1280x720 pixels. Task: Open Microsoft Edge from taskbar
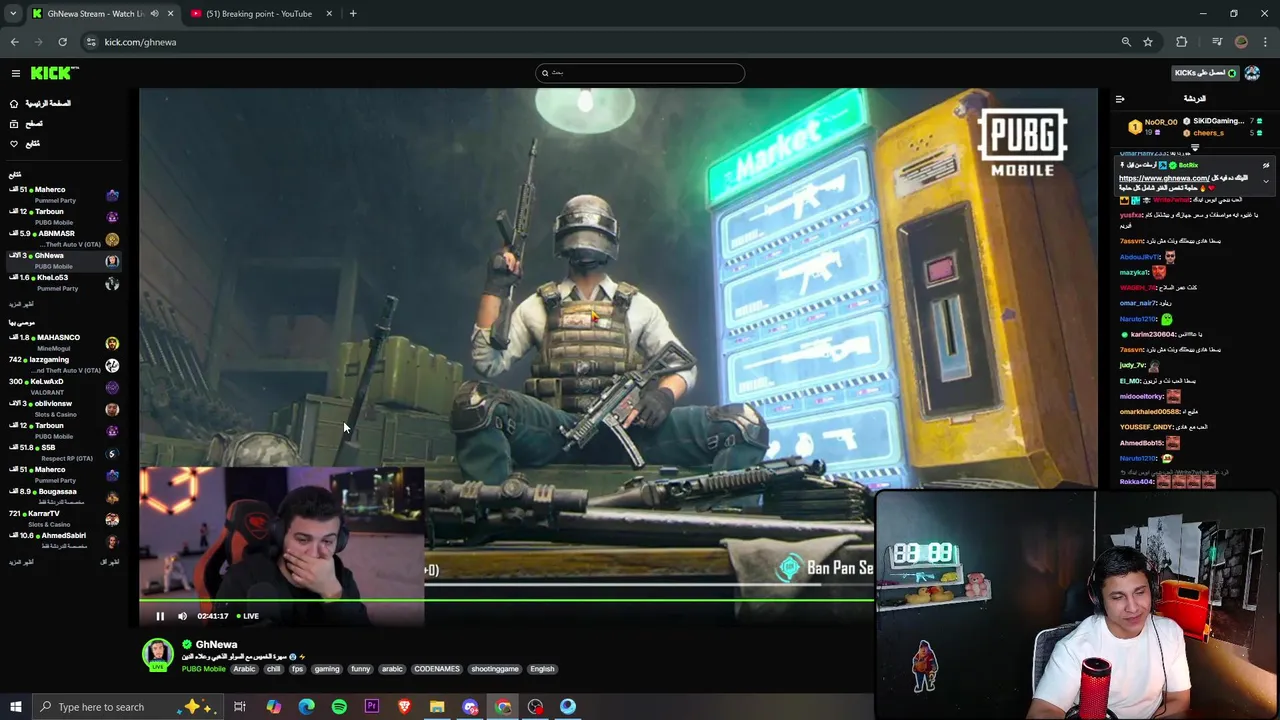(306, 707)
